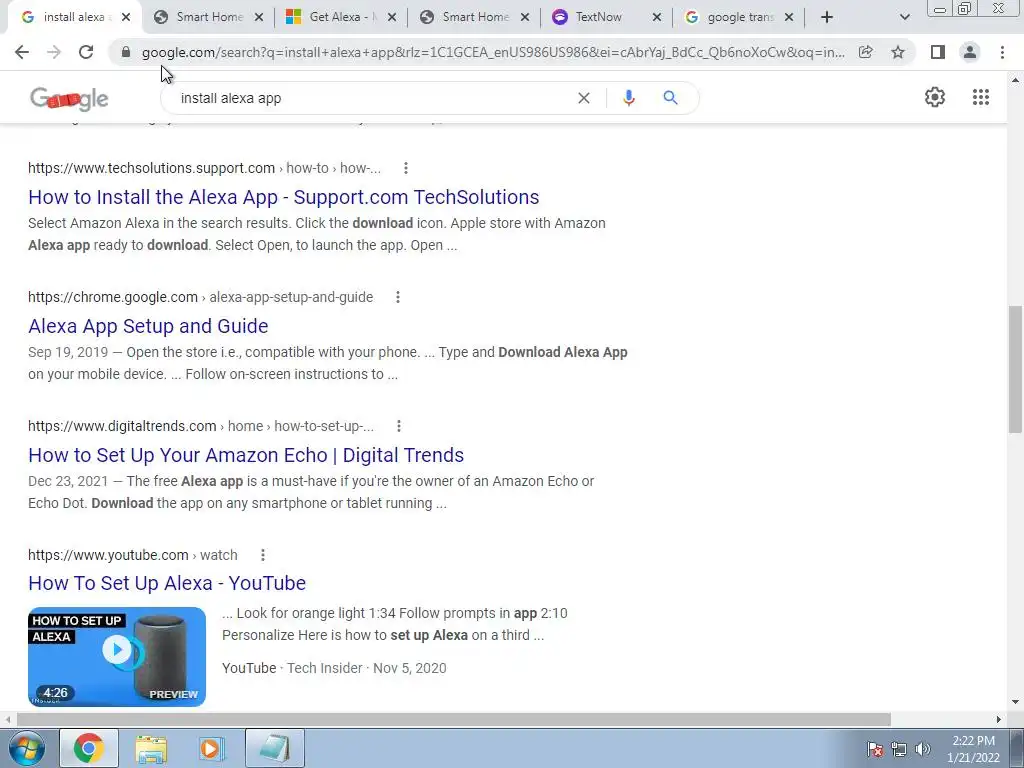Clear the search box text

(584, 98)
